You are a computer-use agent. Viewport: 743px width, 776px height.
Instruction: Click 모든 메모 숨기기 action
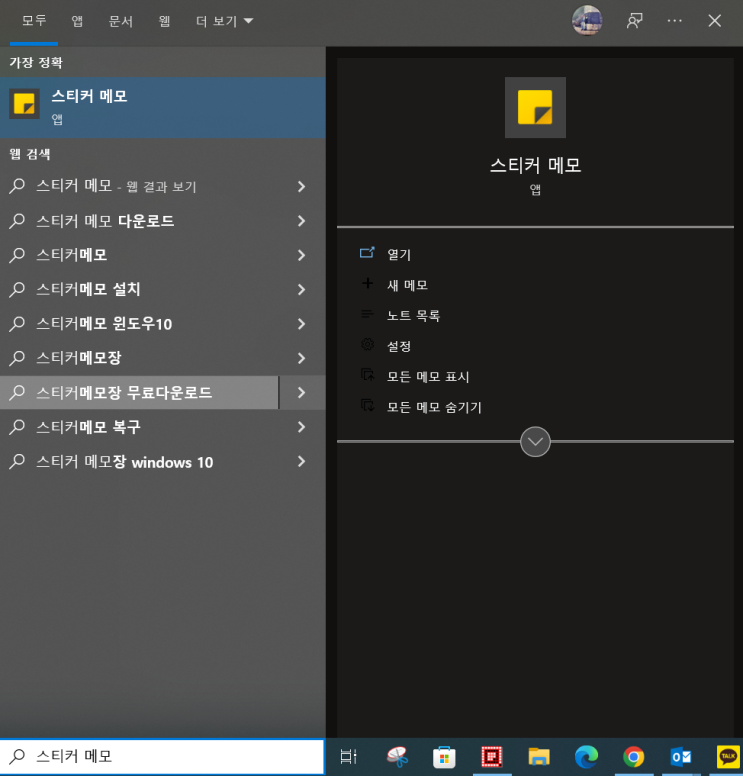(x=434, y=407)
